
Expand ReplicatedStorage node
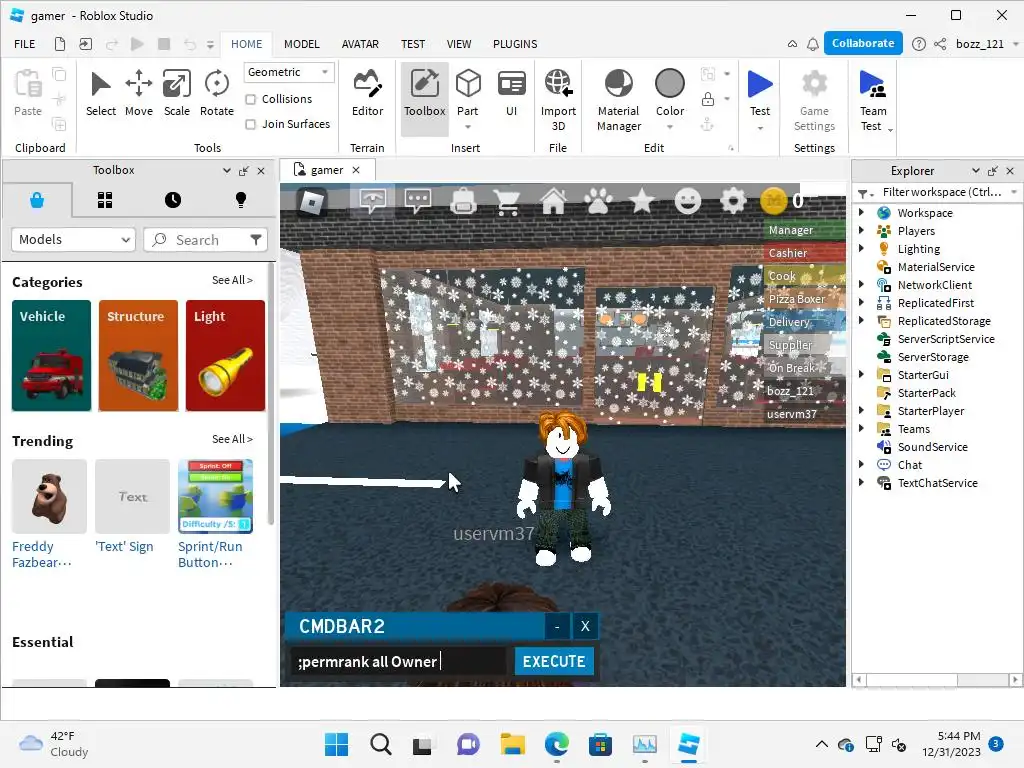point(861,320)
